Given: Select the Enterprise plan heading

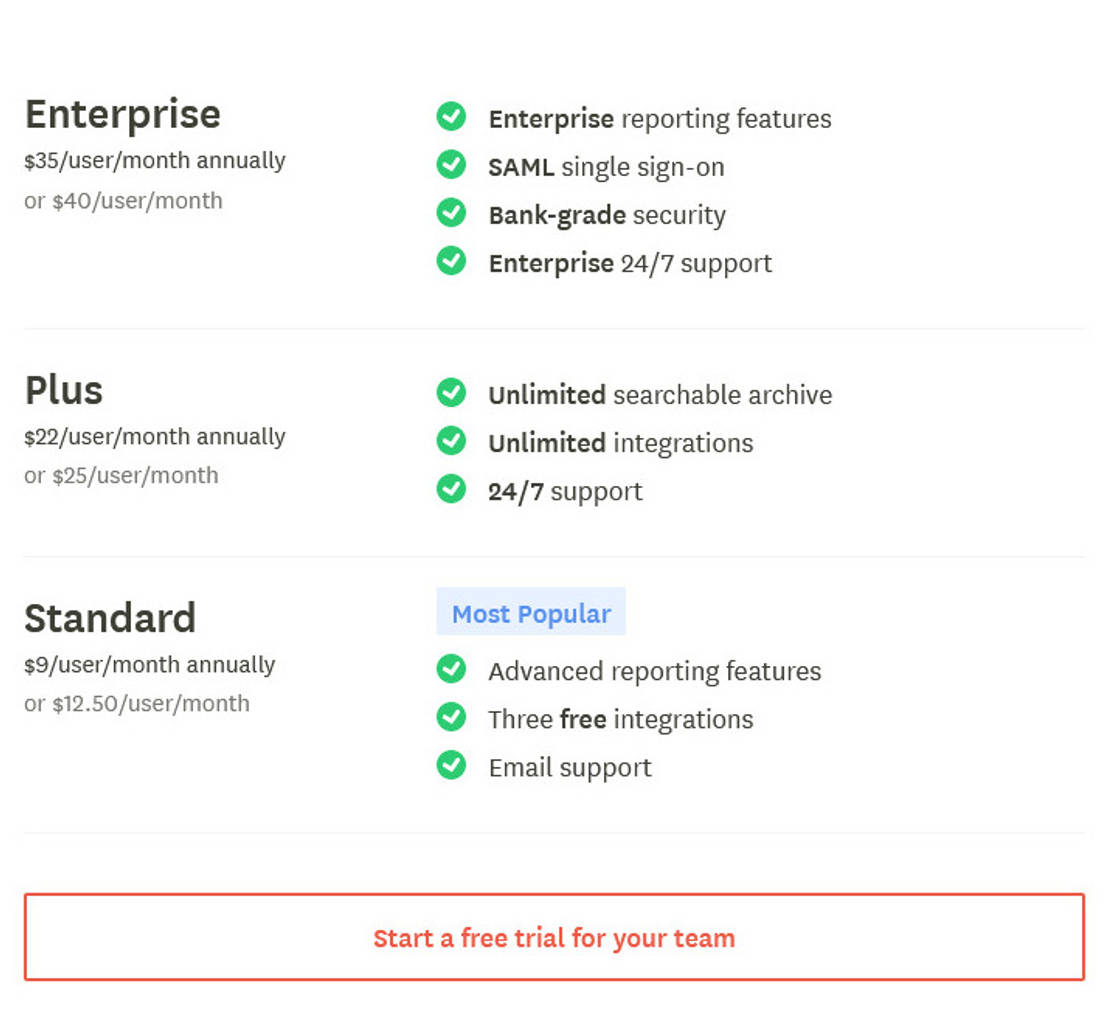Looking at the screenshot, I should point(122,114).
